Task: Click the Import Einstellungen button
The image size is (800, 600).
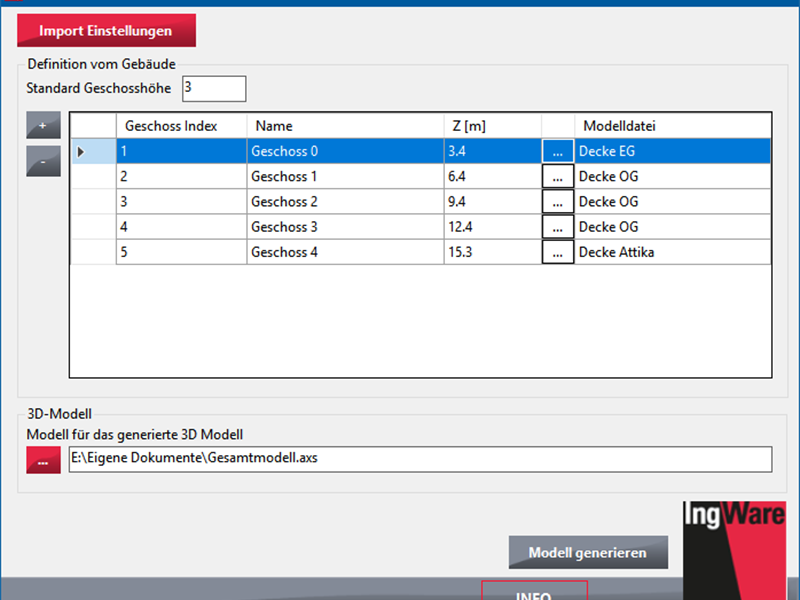Action: point(106,31)
